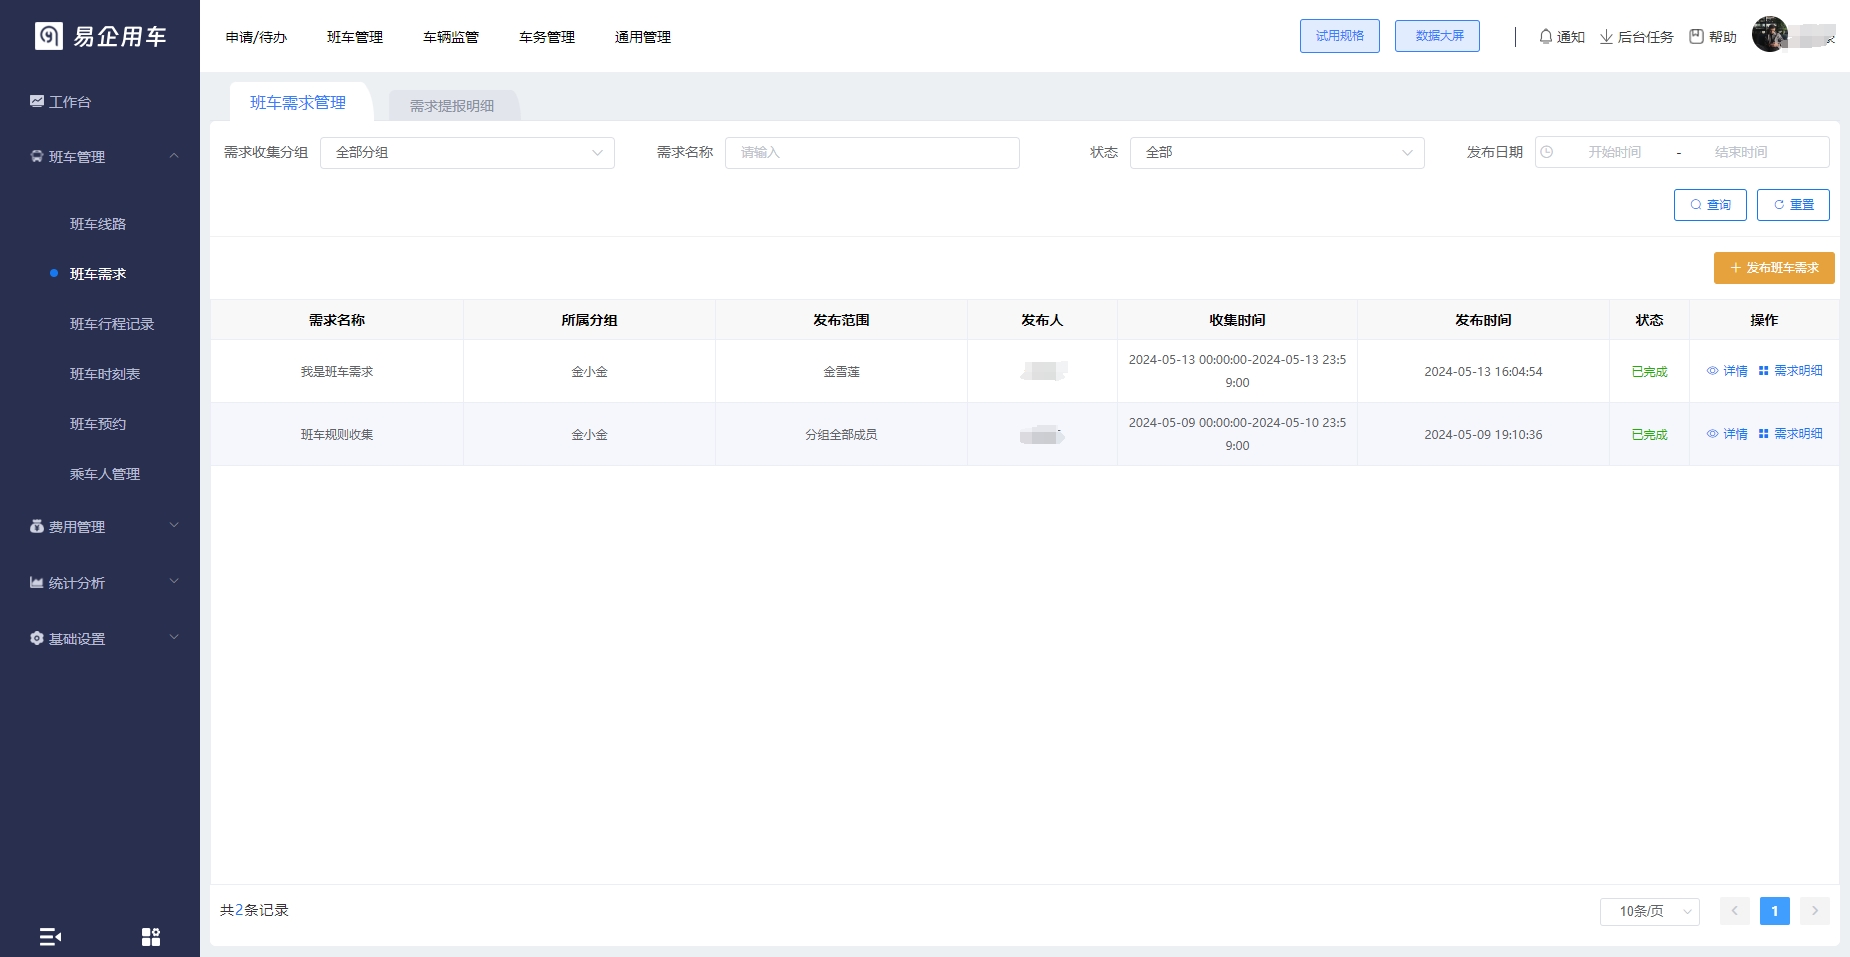The width and height of the screenshot is (1850, 957).
Task: Open 通知 bell notifications
Action: (x=1562, y=37)
